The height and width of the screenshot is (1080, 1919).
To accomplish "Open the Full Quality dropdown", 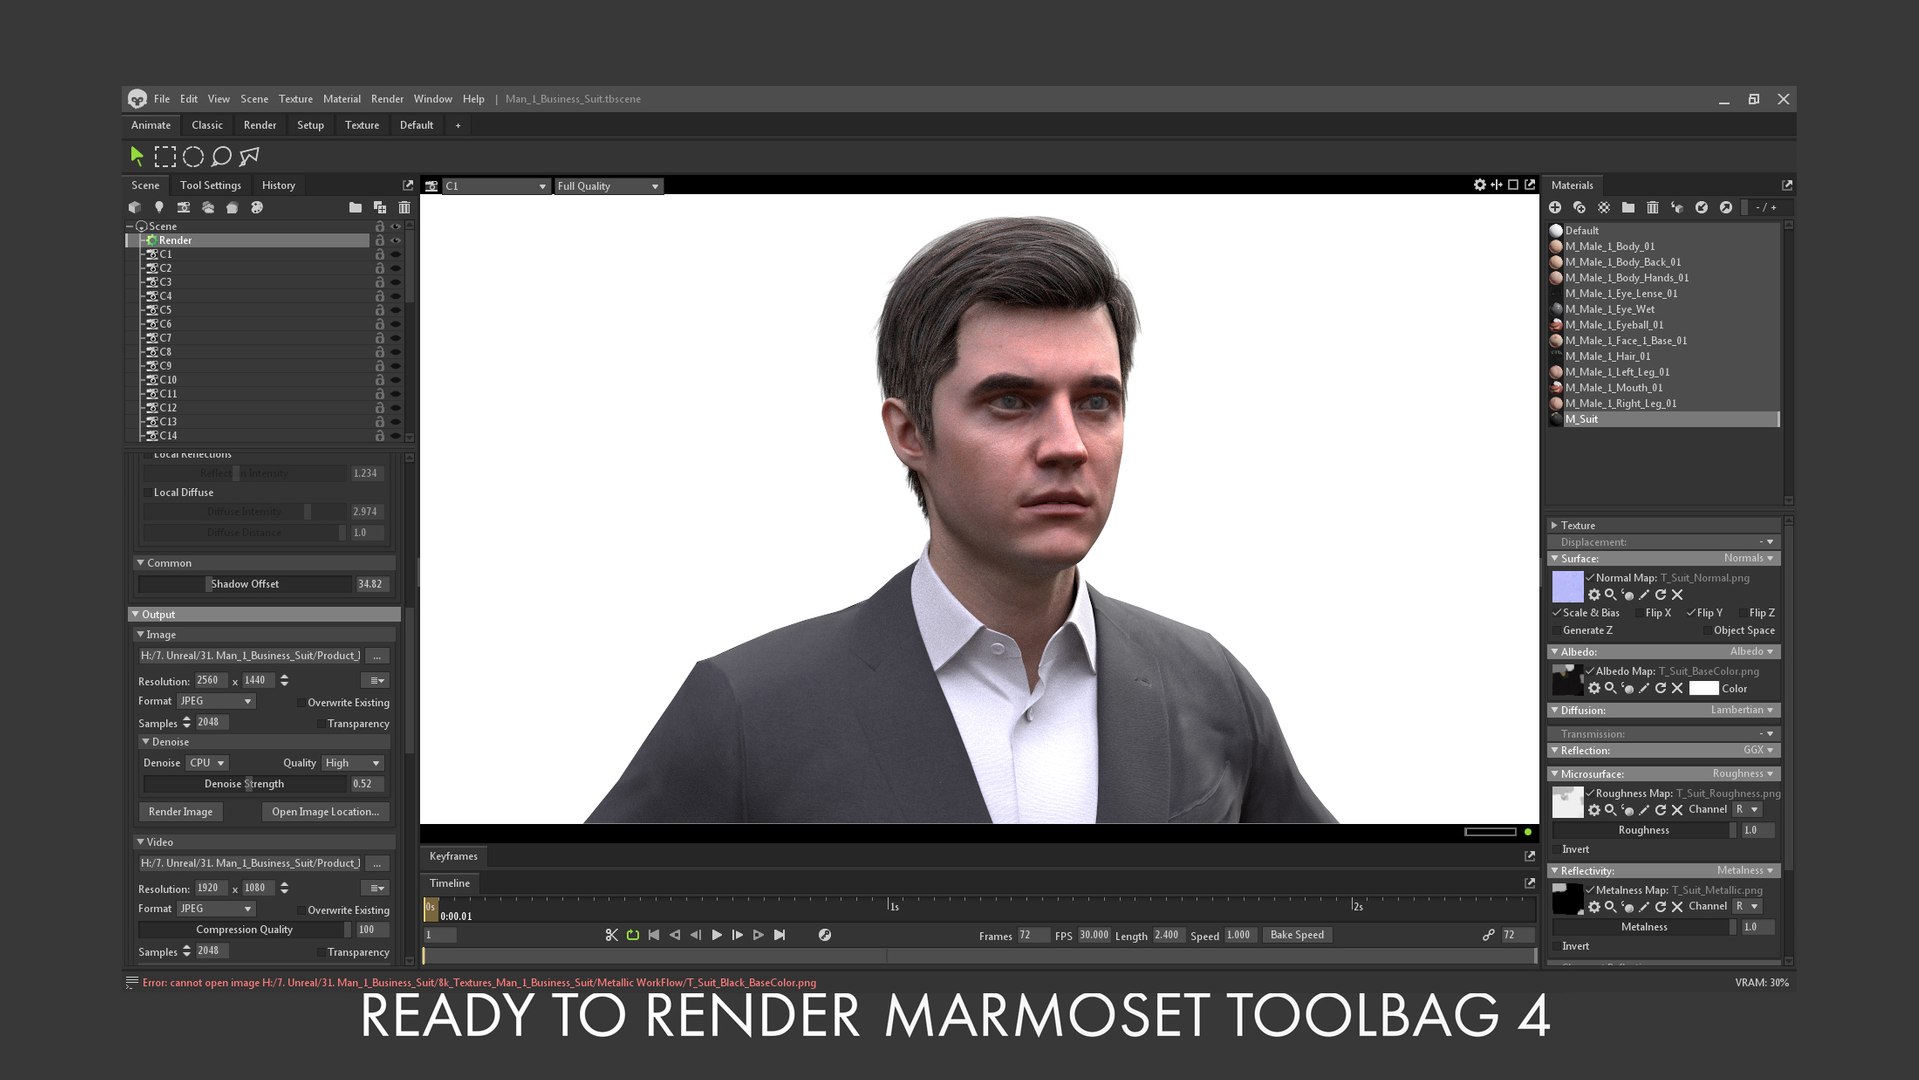I will click(608, 186).
